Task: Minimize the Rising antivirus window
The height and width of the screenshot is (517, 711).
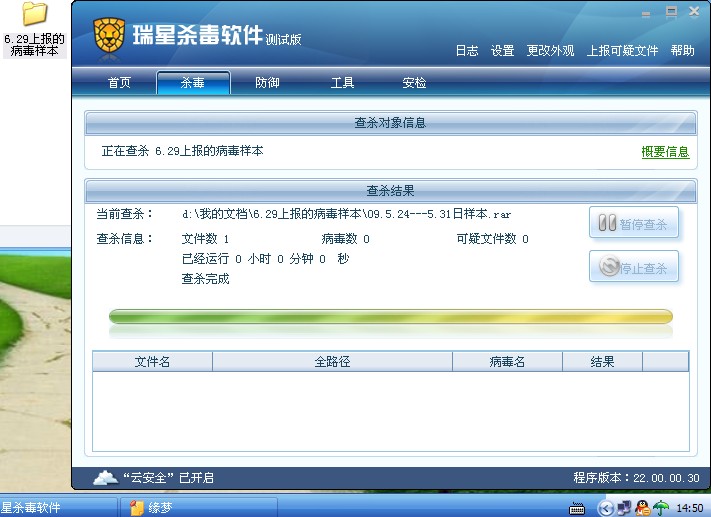Action: (x=646, y=14)
